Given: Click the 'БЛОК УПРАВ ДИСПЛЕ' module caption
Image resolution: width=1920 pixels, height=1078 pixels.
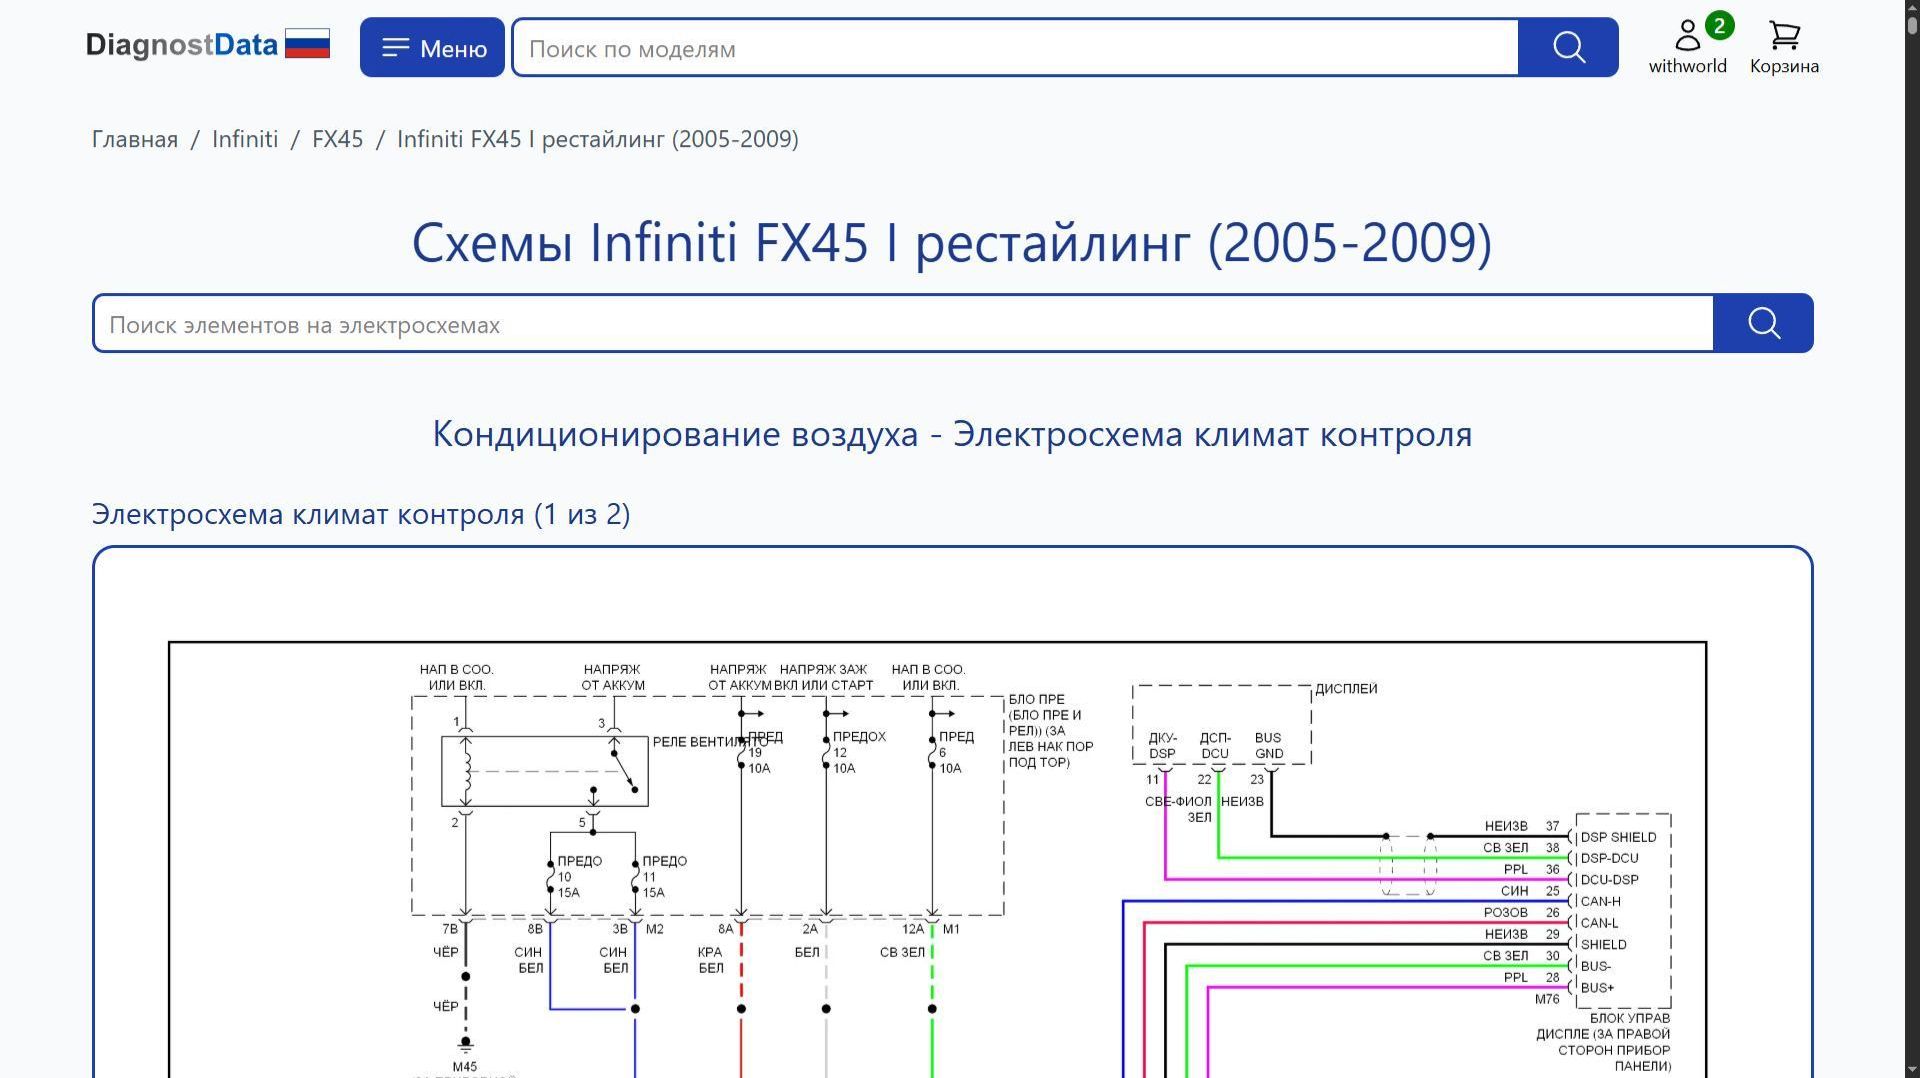Looking at the screenshot, I should [1603, 1042].
